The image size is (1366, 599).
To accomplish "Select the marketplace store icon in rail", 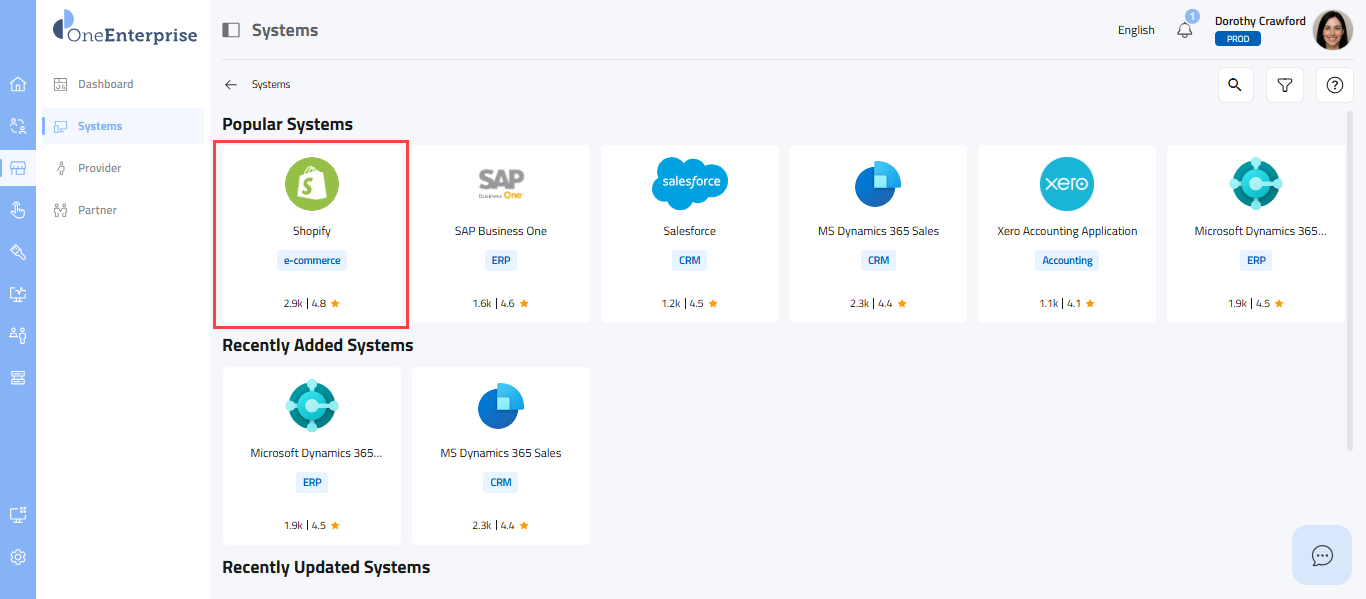I will tap(18, 167).
